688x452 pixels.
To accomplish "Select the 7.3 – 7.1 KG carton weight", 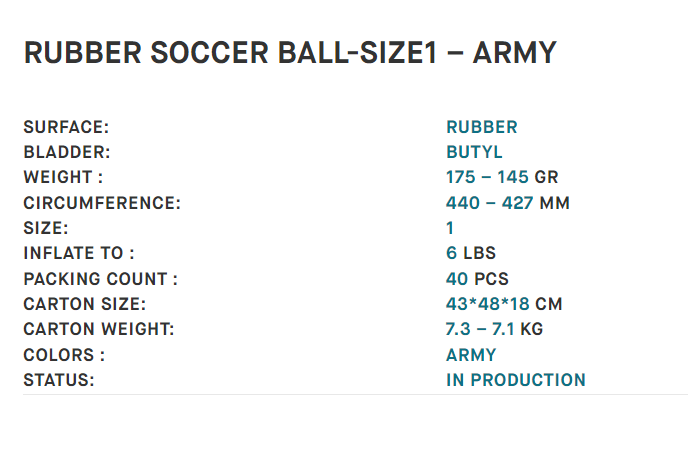I will [494, 329].
